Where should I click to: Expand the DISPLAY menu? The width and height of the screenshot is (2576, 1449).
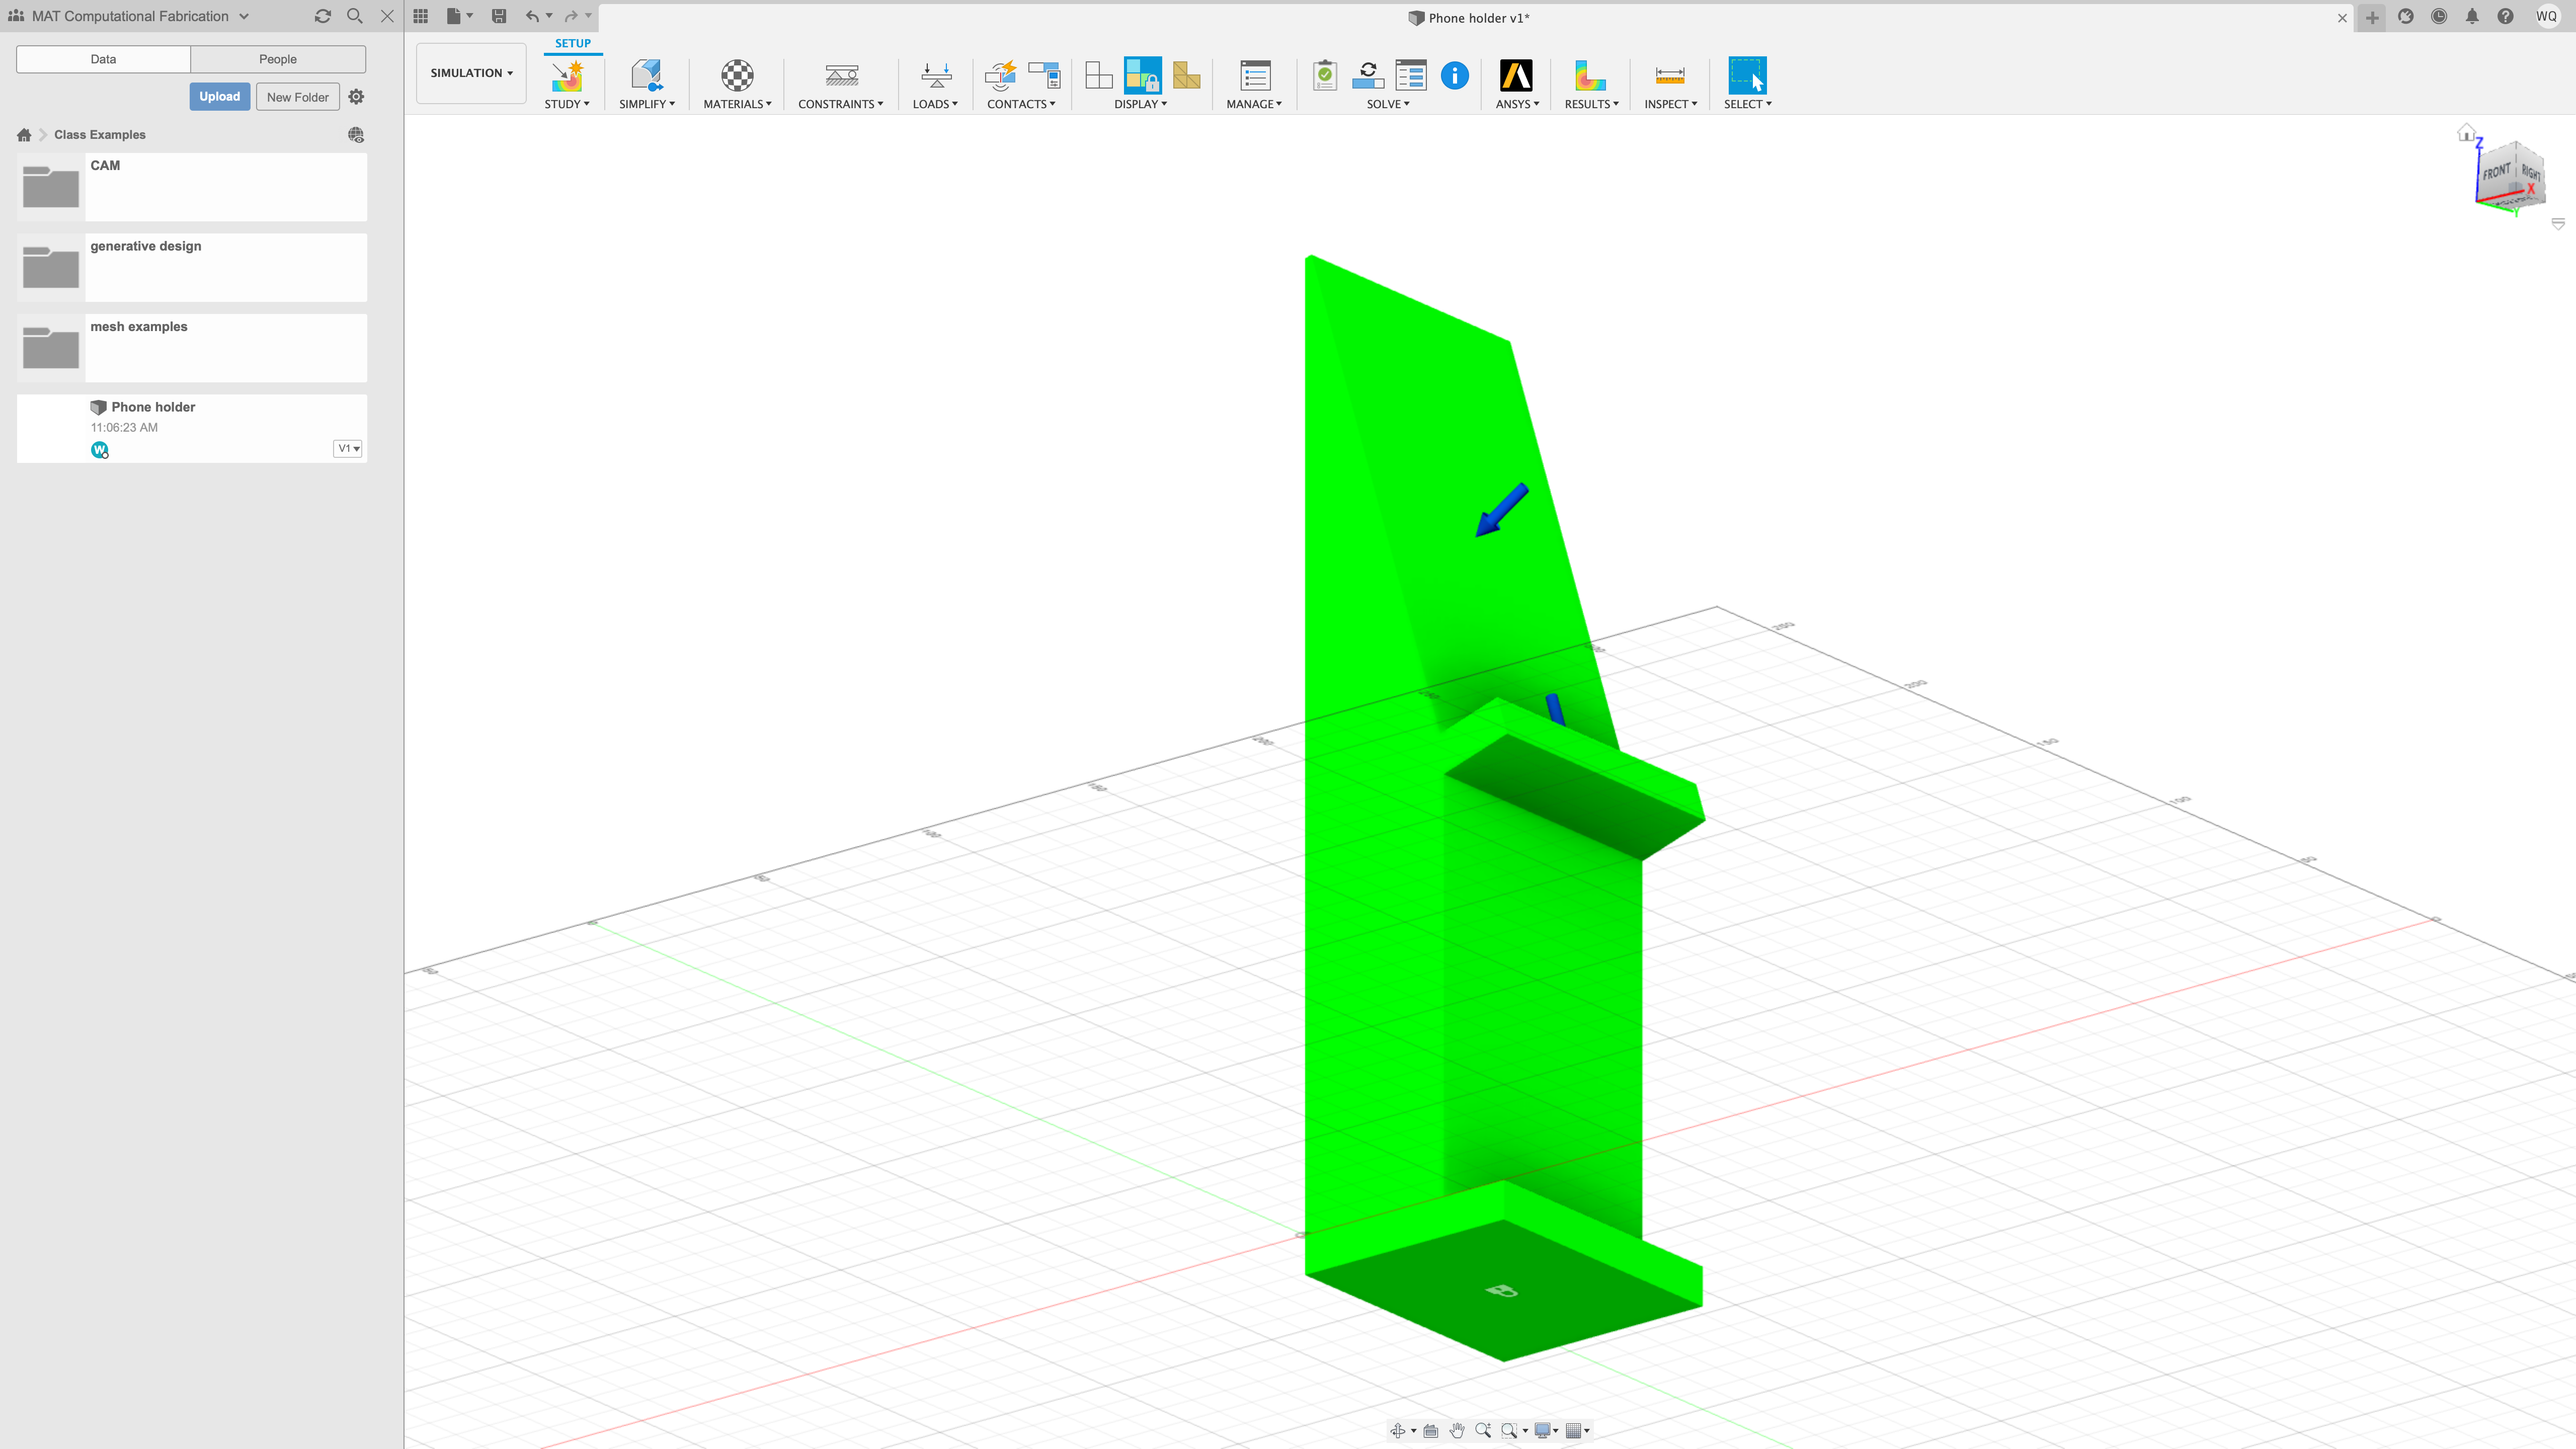(1141, 104)
